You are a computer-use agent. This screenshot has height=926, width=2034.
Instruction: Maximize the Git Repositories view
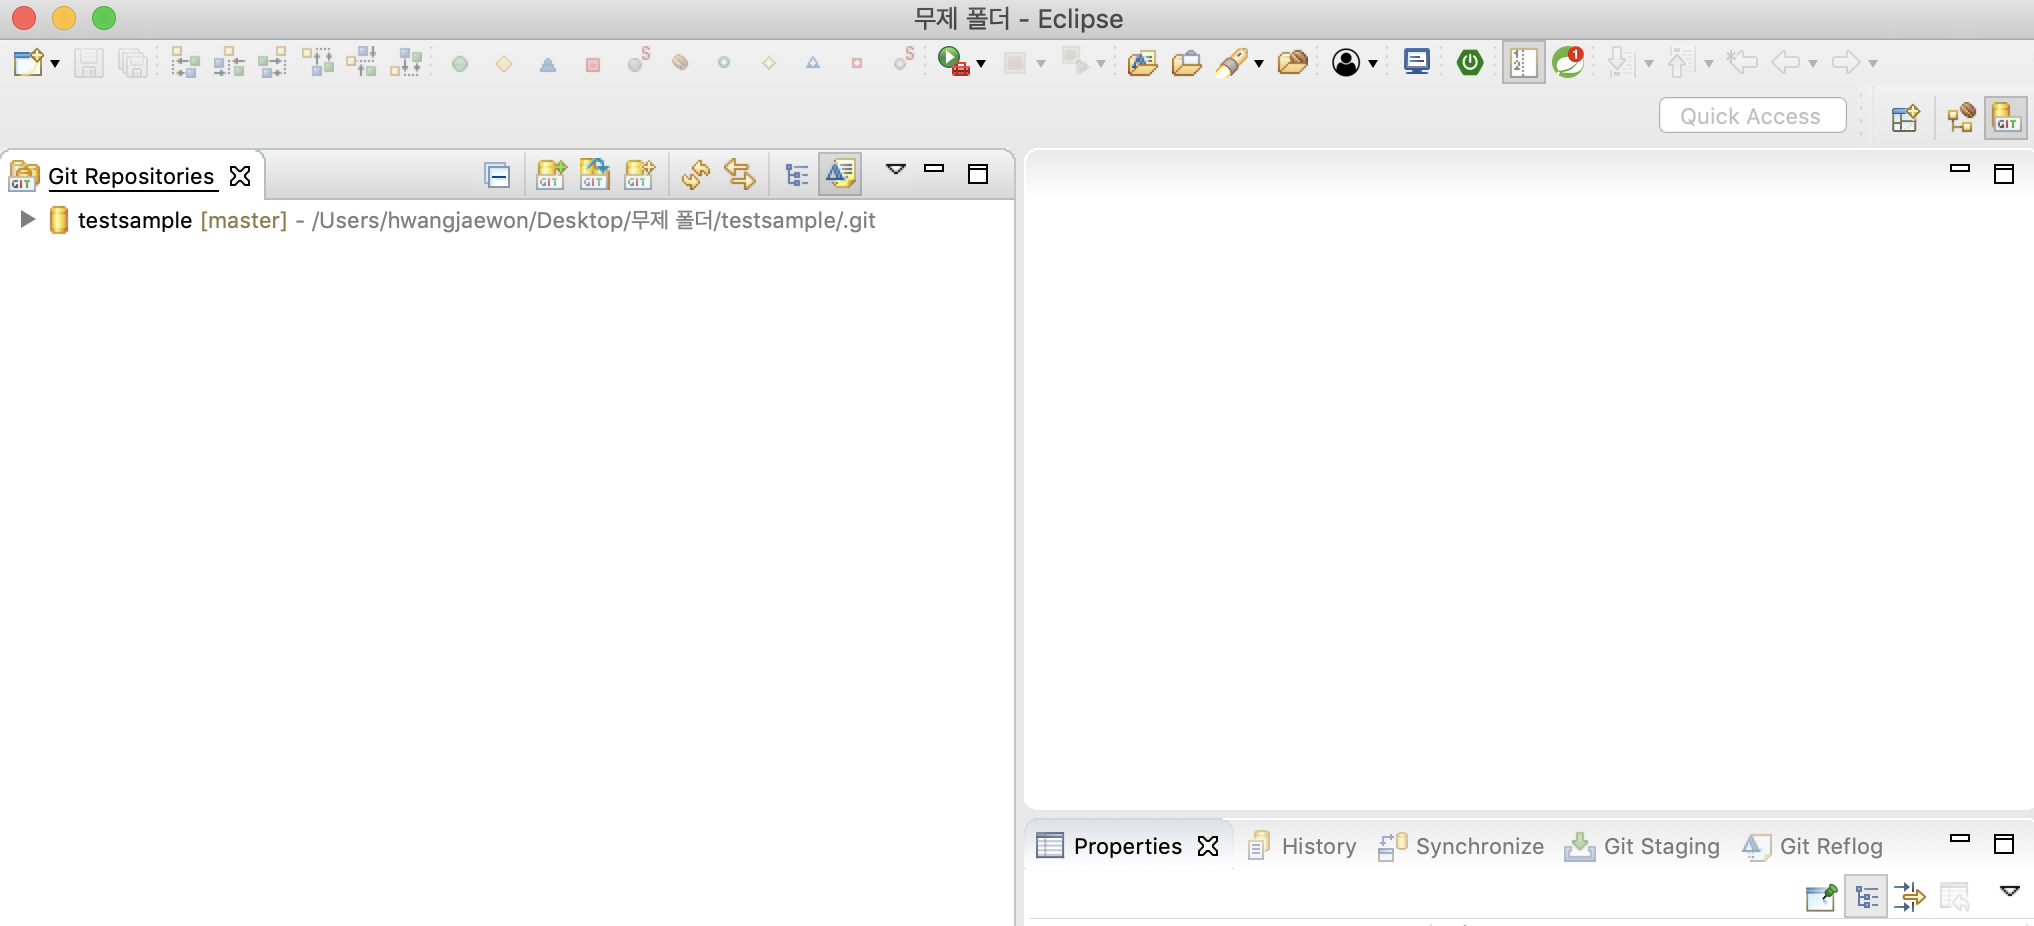coord(978,174)
